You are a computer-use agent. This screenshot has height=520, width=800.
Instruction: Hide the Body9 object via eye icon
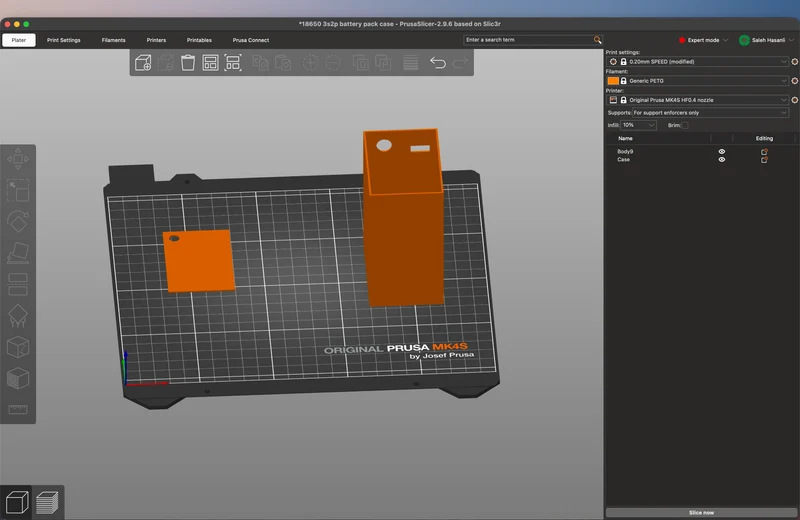tap(721, 152)
